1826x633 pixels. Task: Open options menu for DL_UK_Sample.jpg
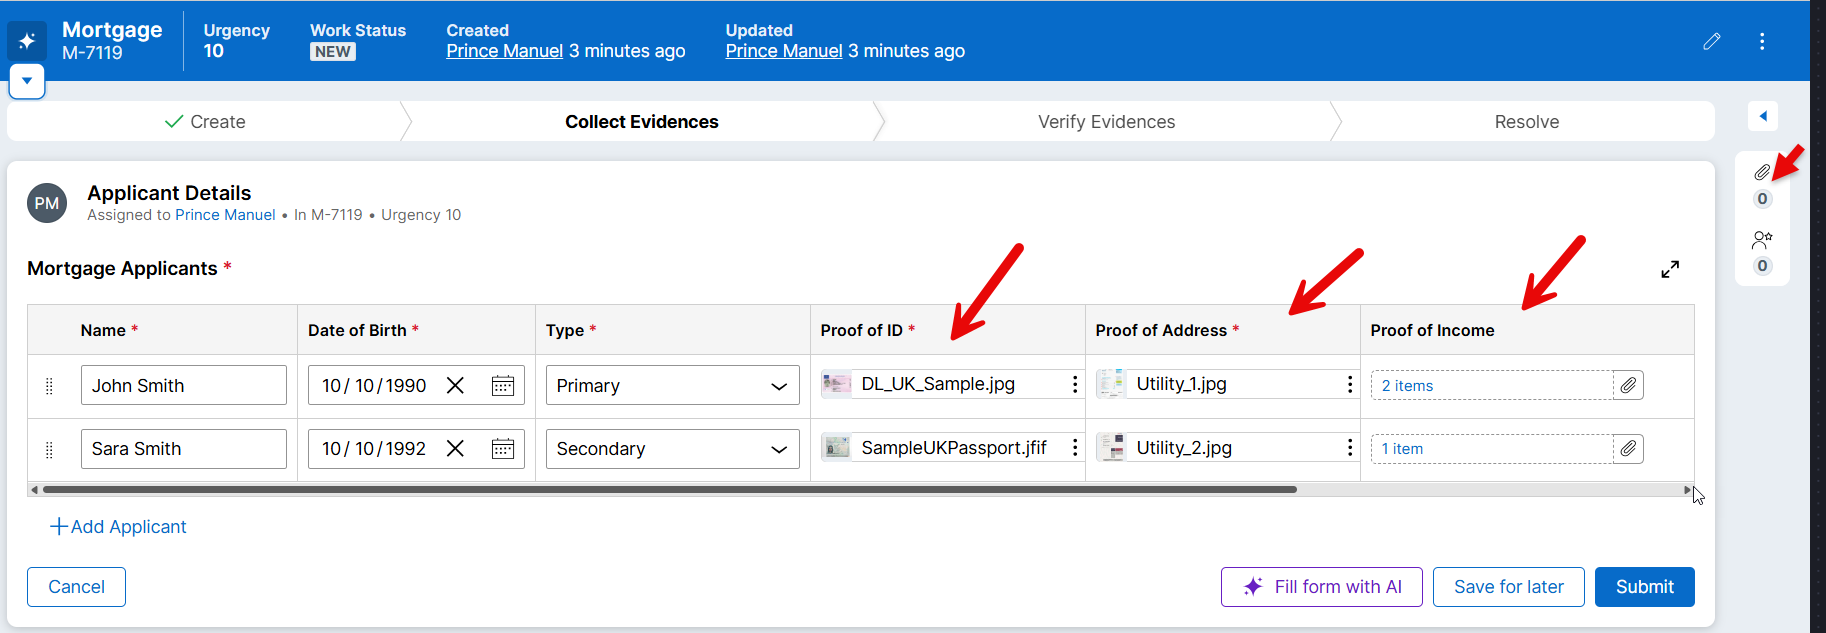1074,385
